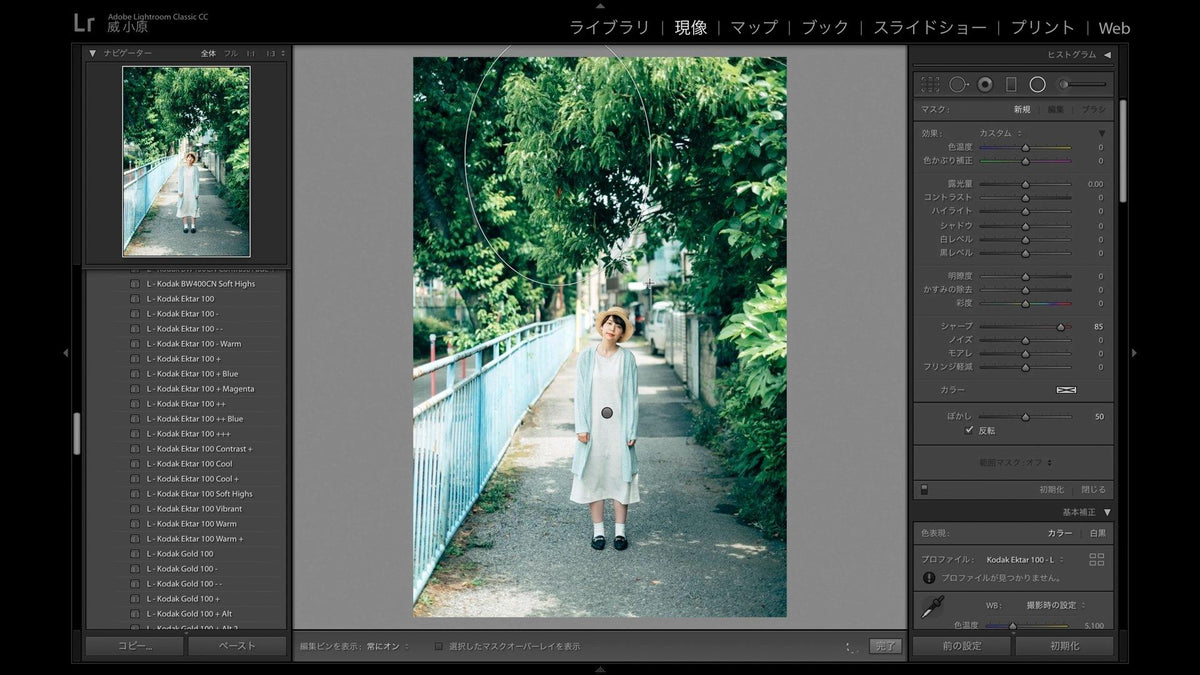
Task: Open the profile browser grid icon
Action: pos(1097,560)
